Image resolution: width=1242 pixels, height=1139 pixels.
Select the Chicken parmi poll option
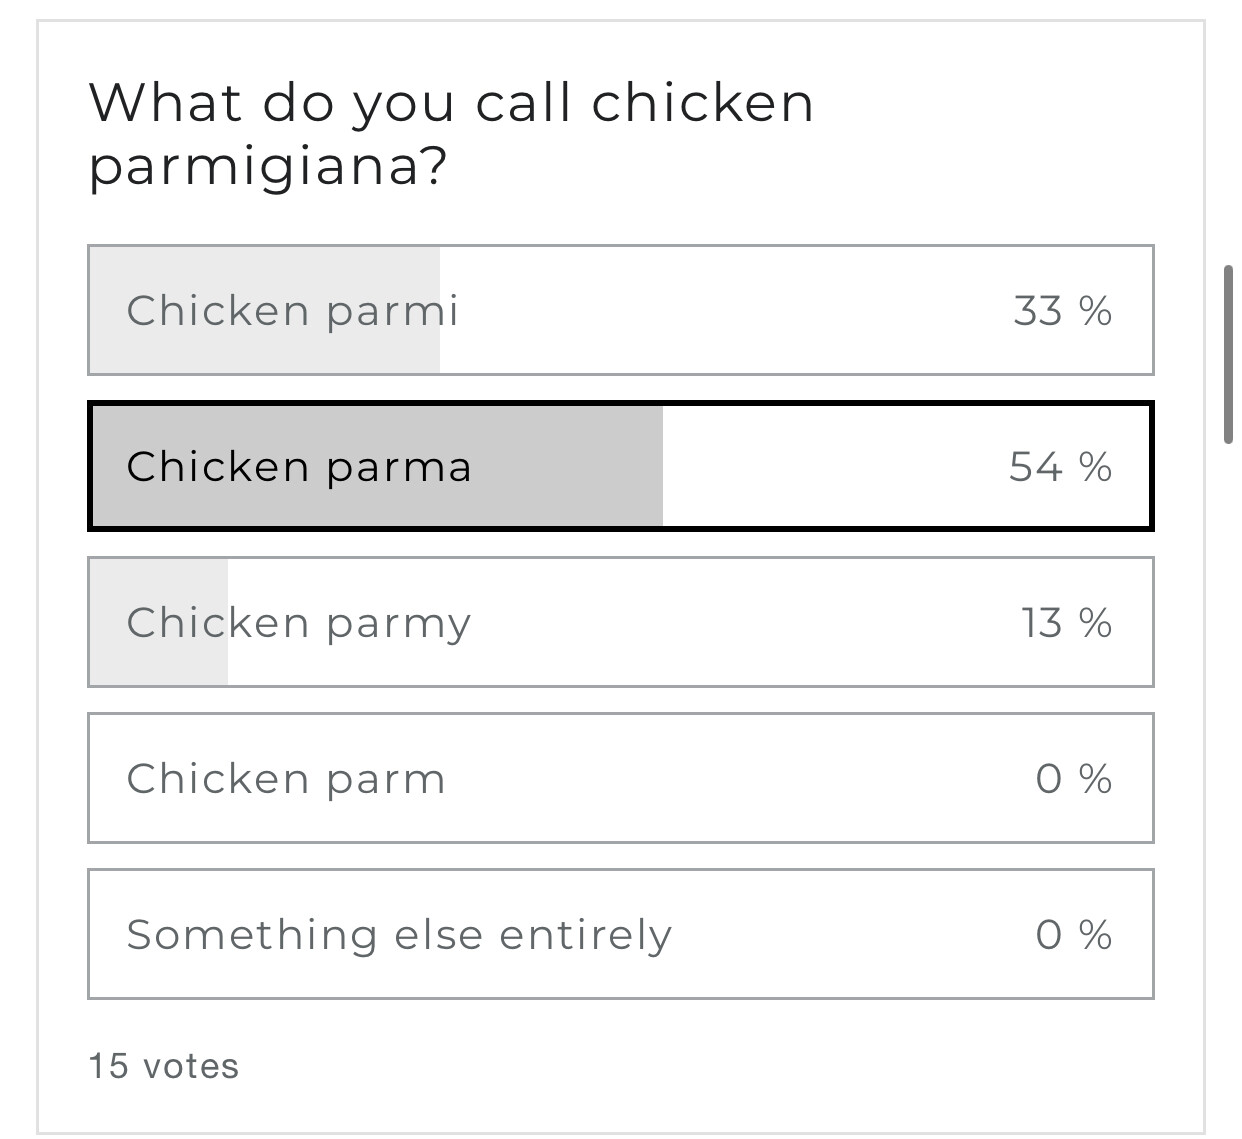tap(292, 311)
